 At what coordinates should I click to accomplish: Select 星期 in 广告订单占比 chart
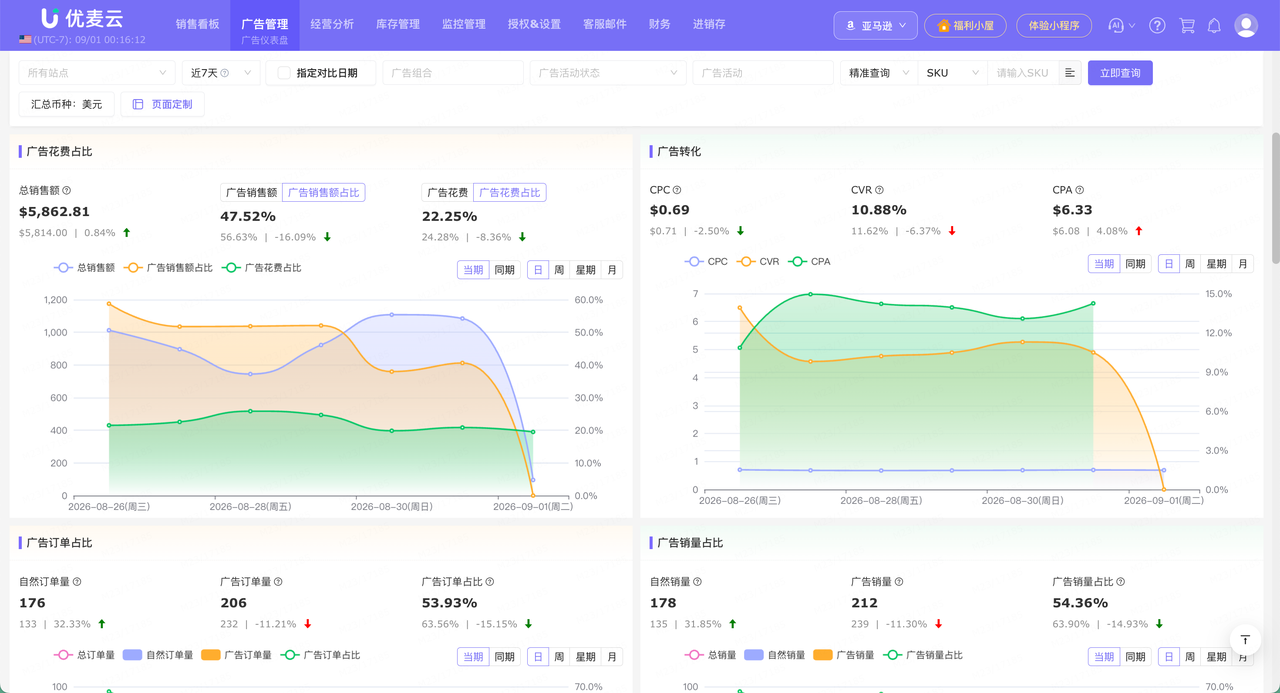pos(585,657)
